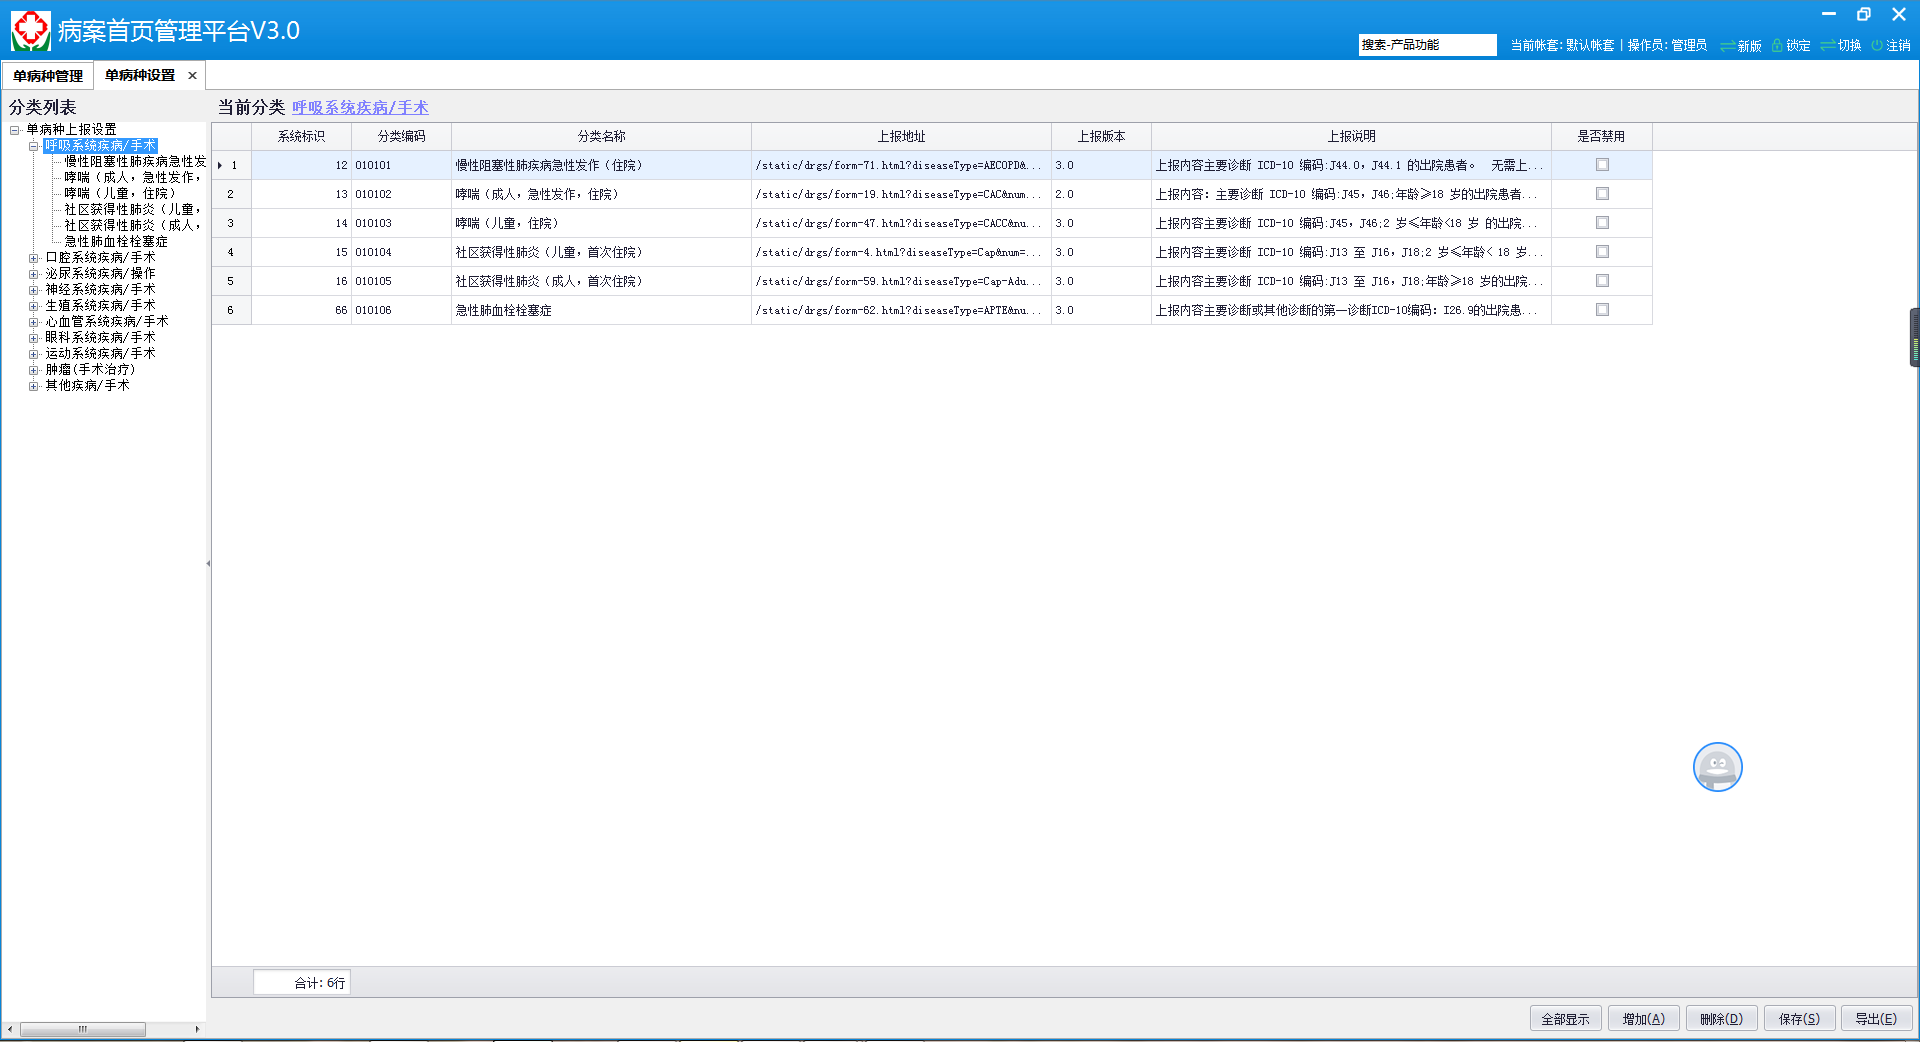Check 是否禁用 for code 010103 row
The width and height of the screenshot is (1920, 1042).
click(x=1602, y=223)
